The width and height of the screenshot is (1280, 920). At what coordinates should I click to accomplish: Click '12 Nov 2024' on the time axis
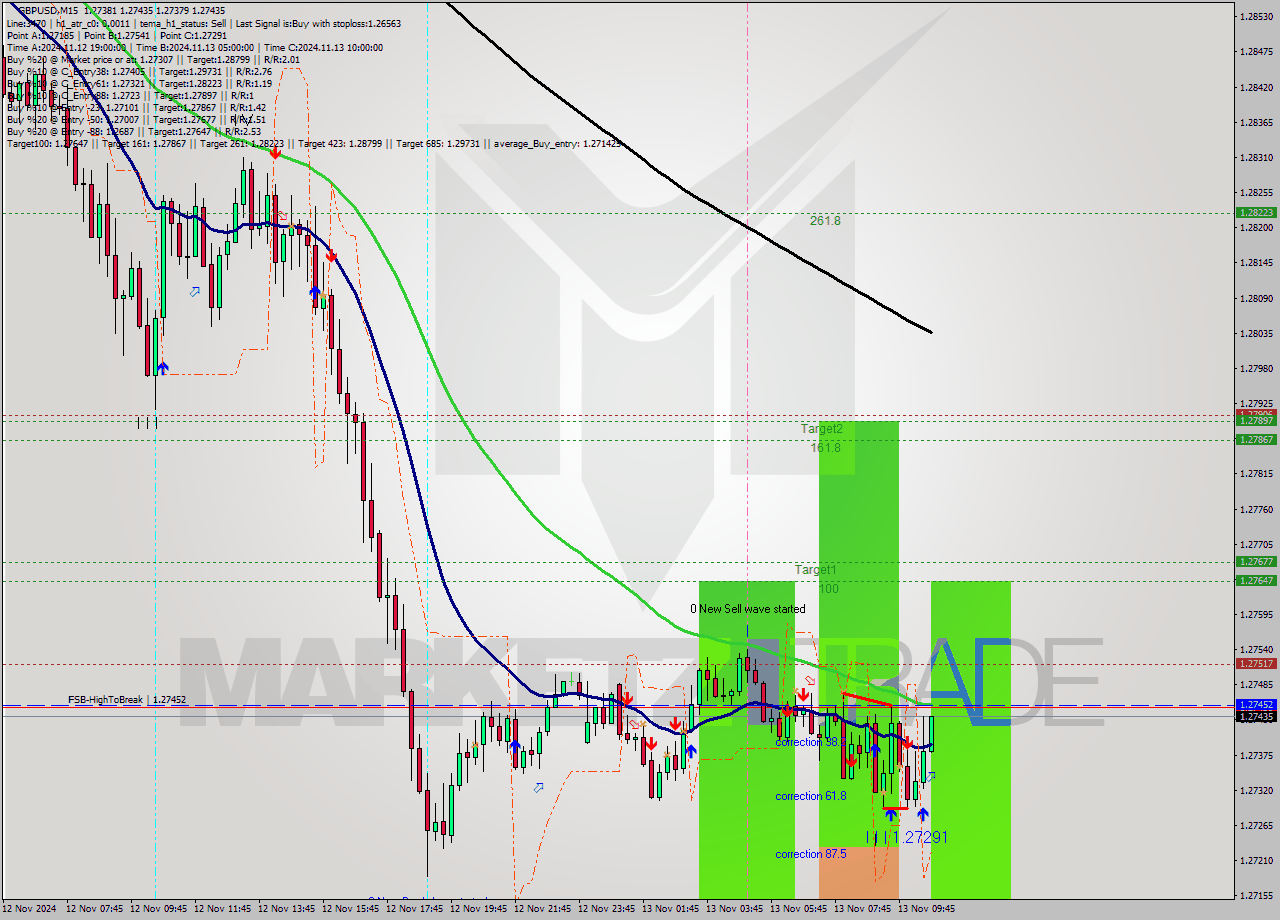coord(30,910)
